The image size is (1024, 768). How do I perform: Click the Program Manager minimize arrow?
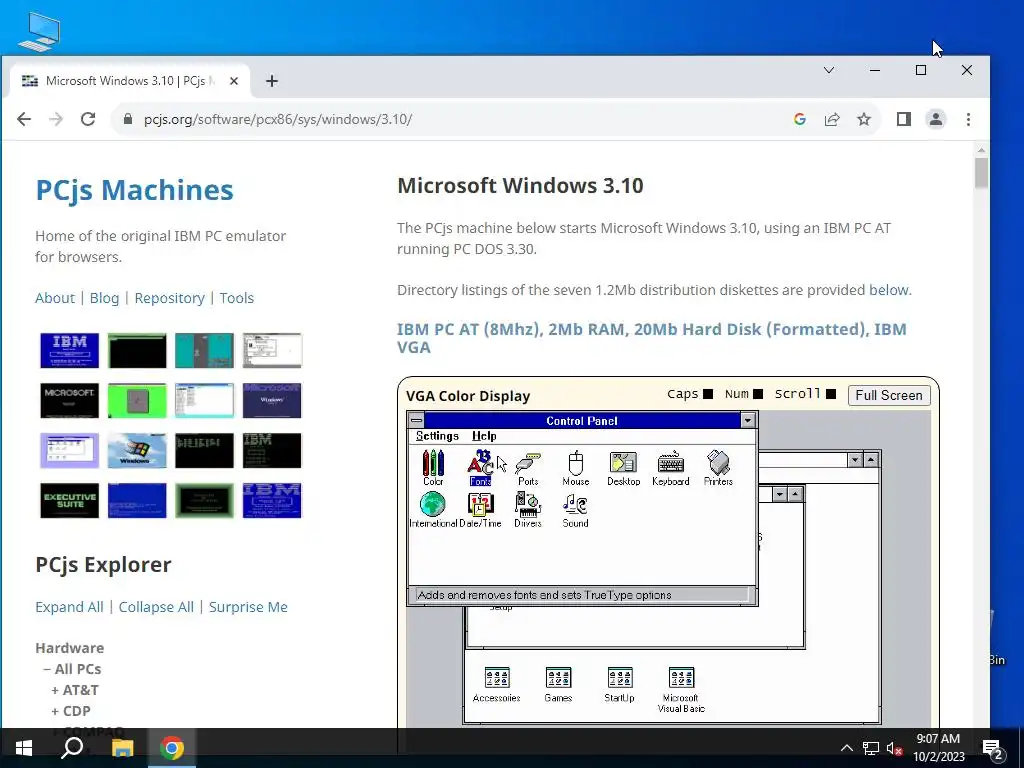tap(856, 460)
